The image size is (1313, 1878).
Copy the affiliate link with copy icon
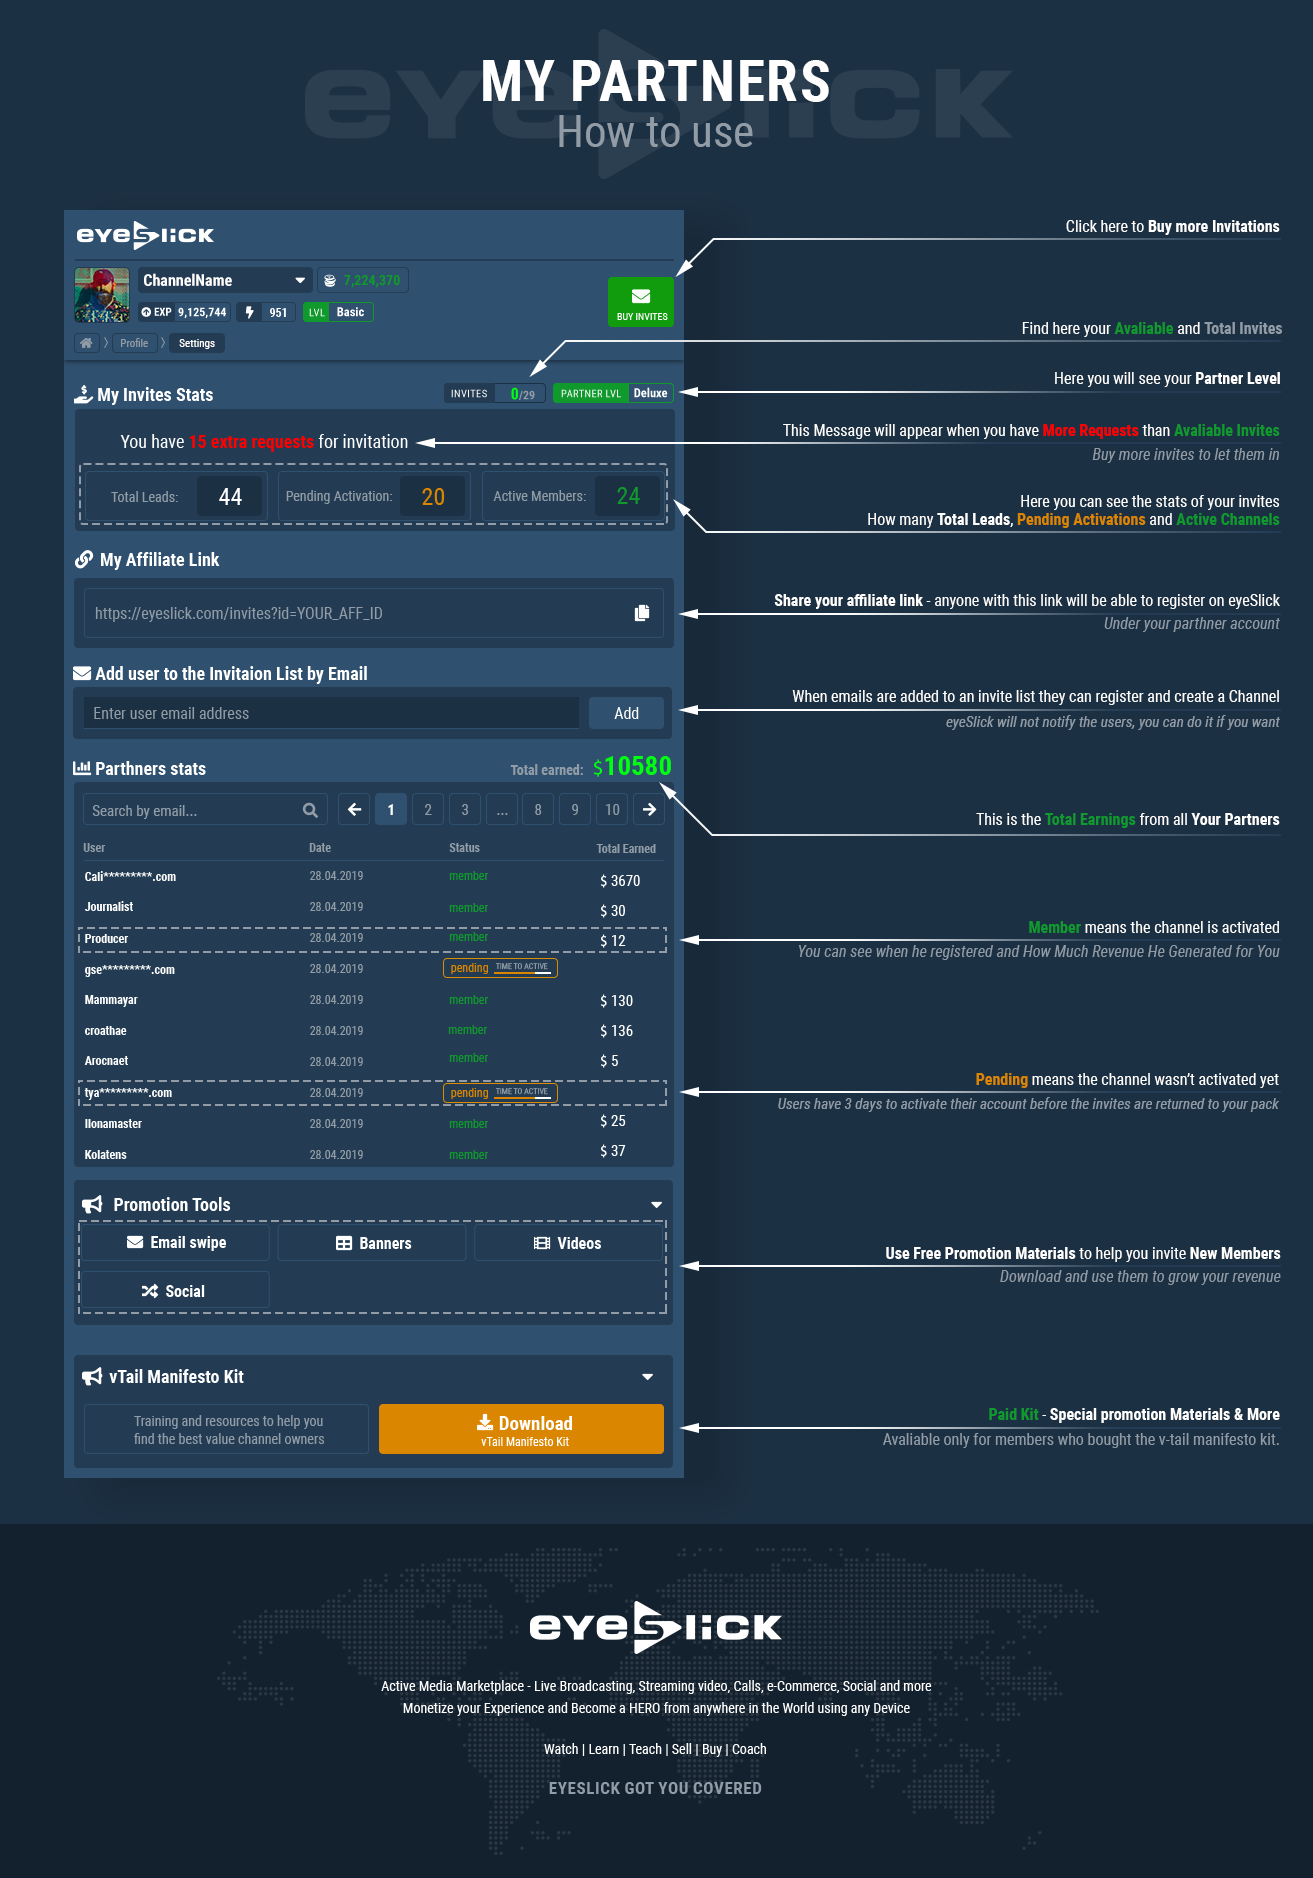point(642,613)
